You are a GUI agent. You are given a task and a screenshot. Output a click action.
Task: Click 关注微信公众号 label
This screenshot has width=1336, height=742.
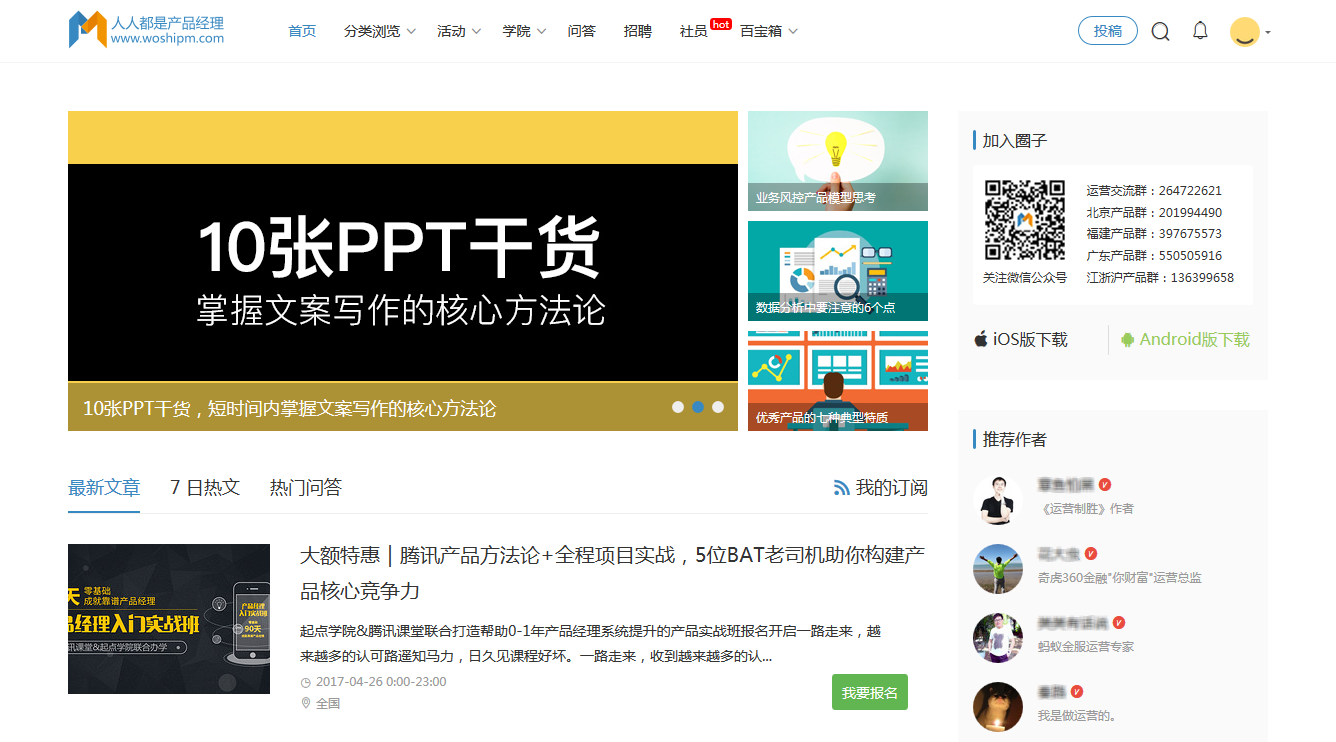point(1025,278)
